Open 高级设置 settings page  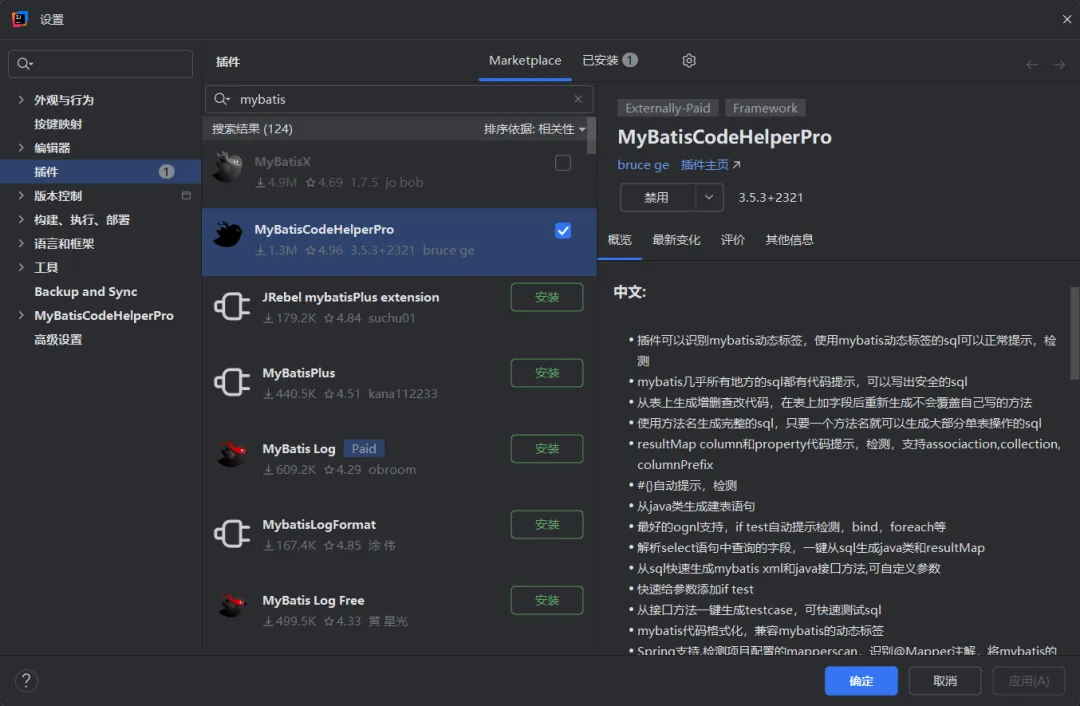click(58, 340)
